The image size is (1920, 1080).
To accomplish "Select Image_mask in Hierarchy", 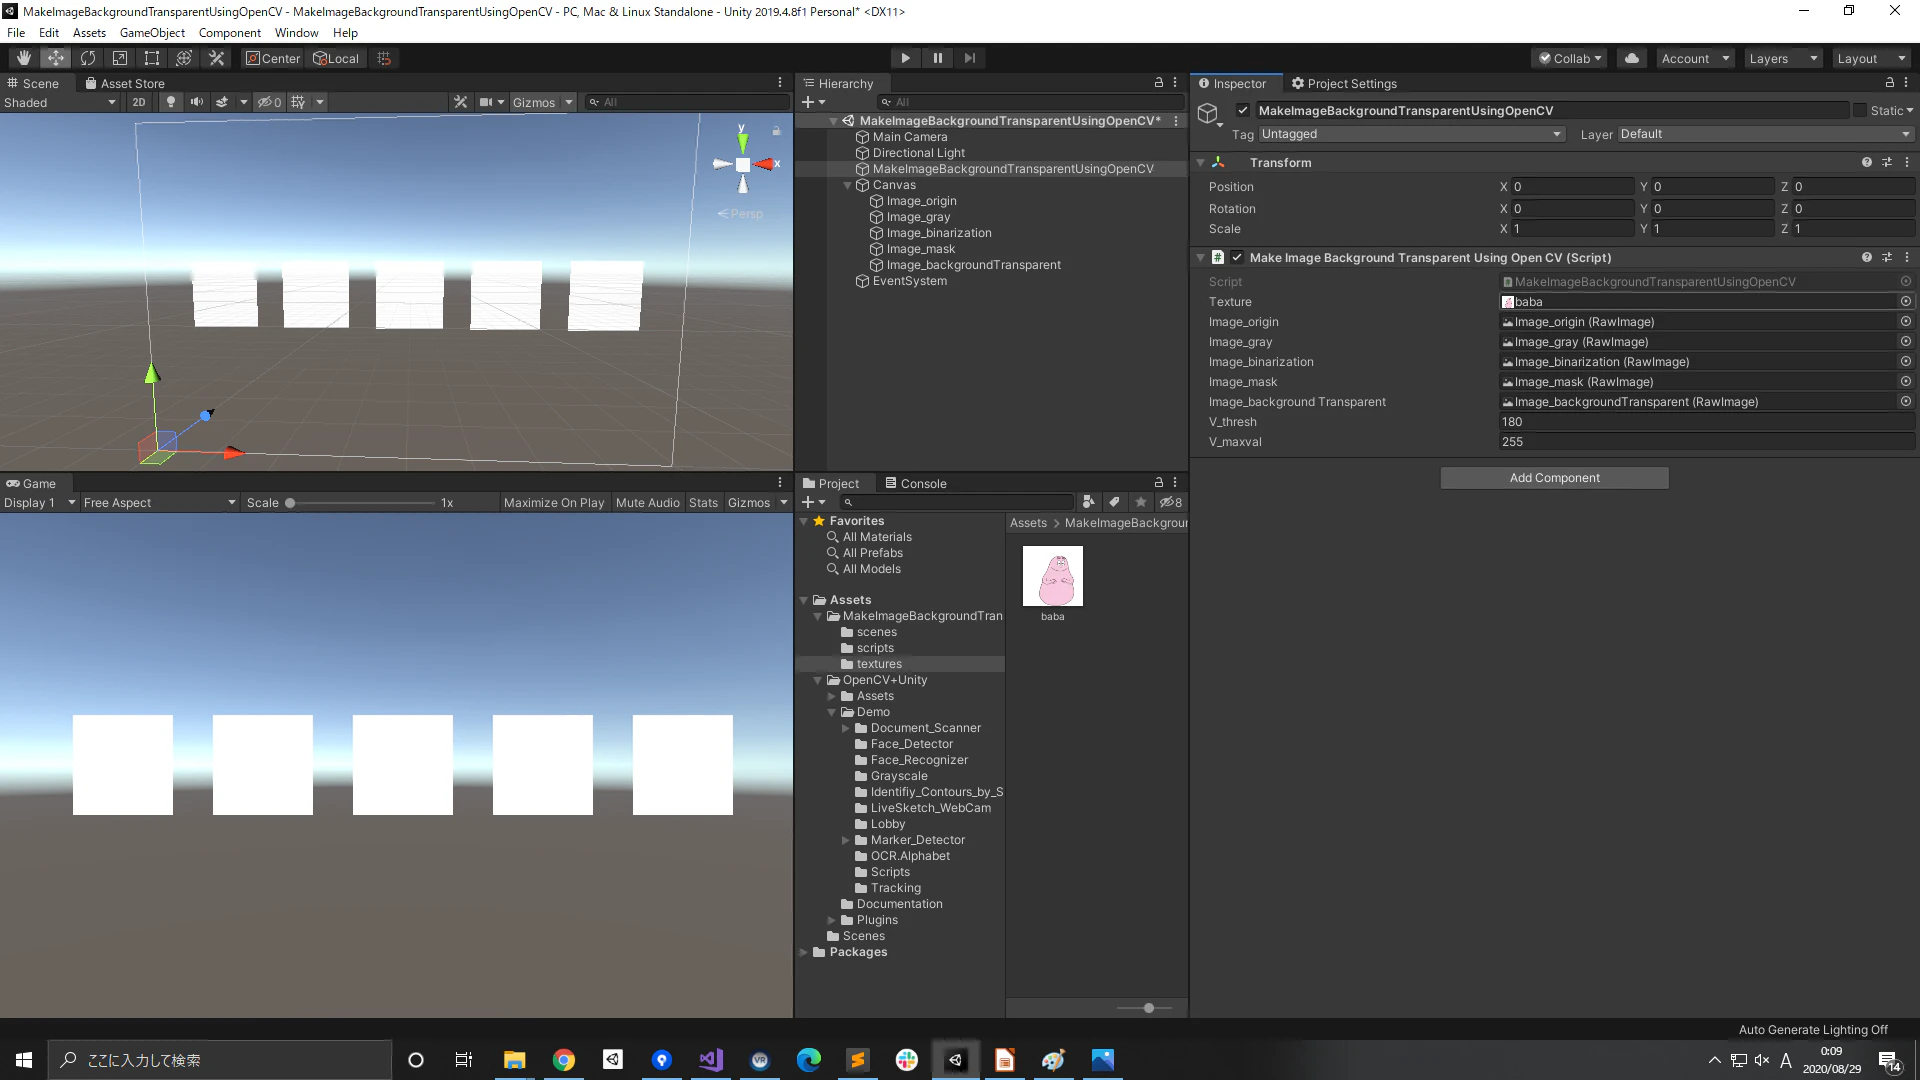I will pos(920,249).
